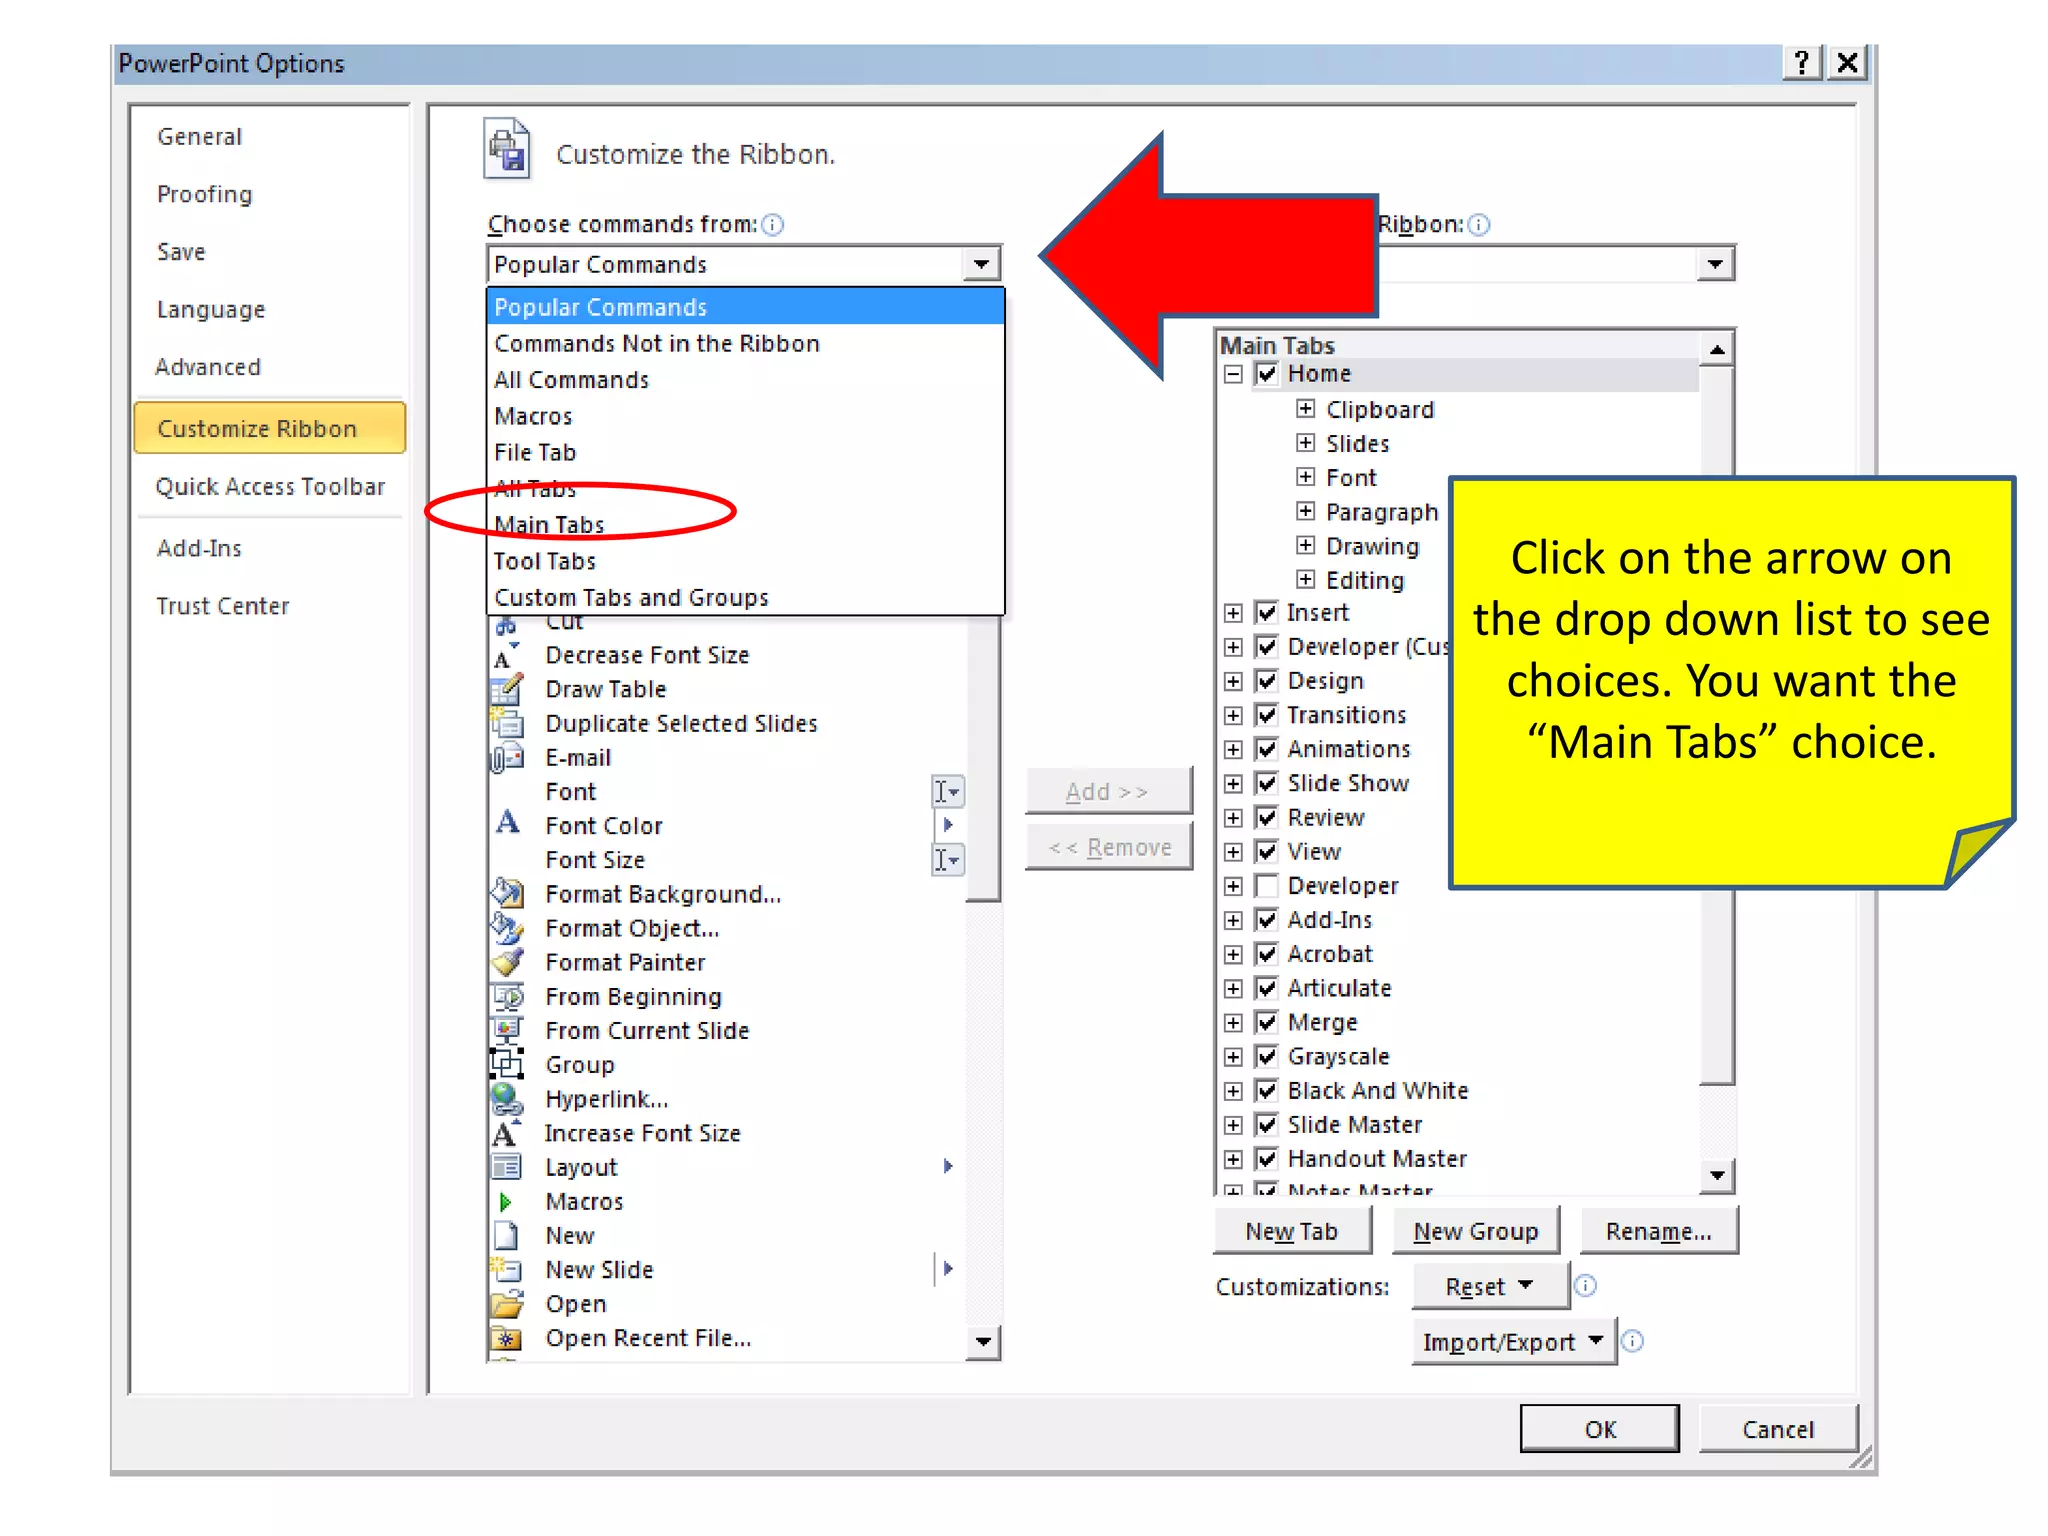The height and width of the screenshot is (1536, 2048).
Task: Toggle the Transitions tab checkbox
Action: point(1266,715)
